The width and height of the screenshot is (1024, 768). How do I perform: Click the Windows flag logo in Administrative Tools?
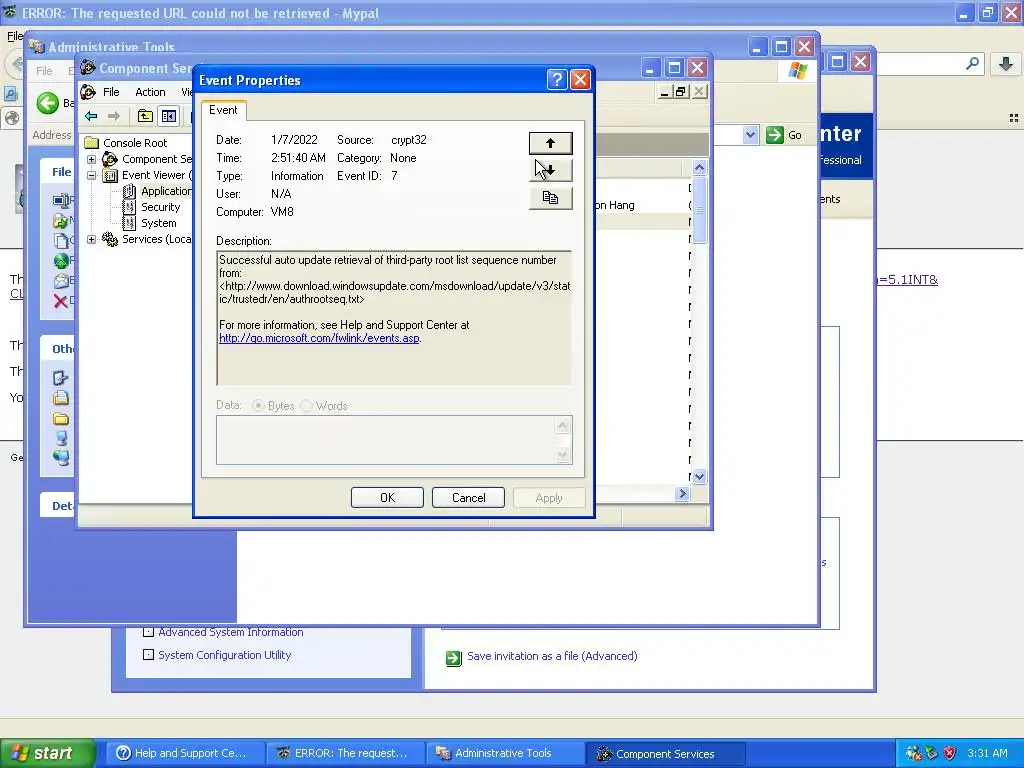(x=797, y=70)
